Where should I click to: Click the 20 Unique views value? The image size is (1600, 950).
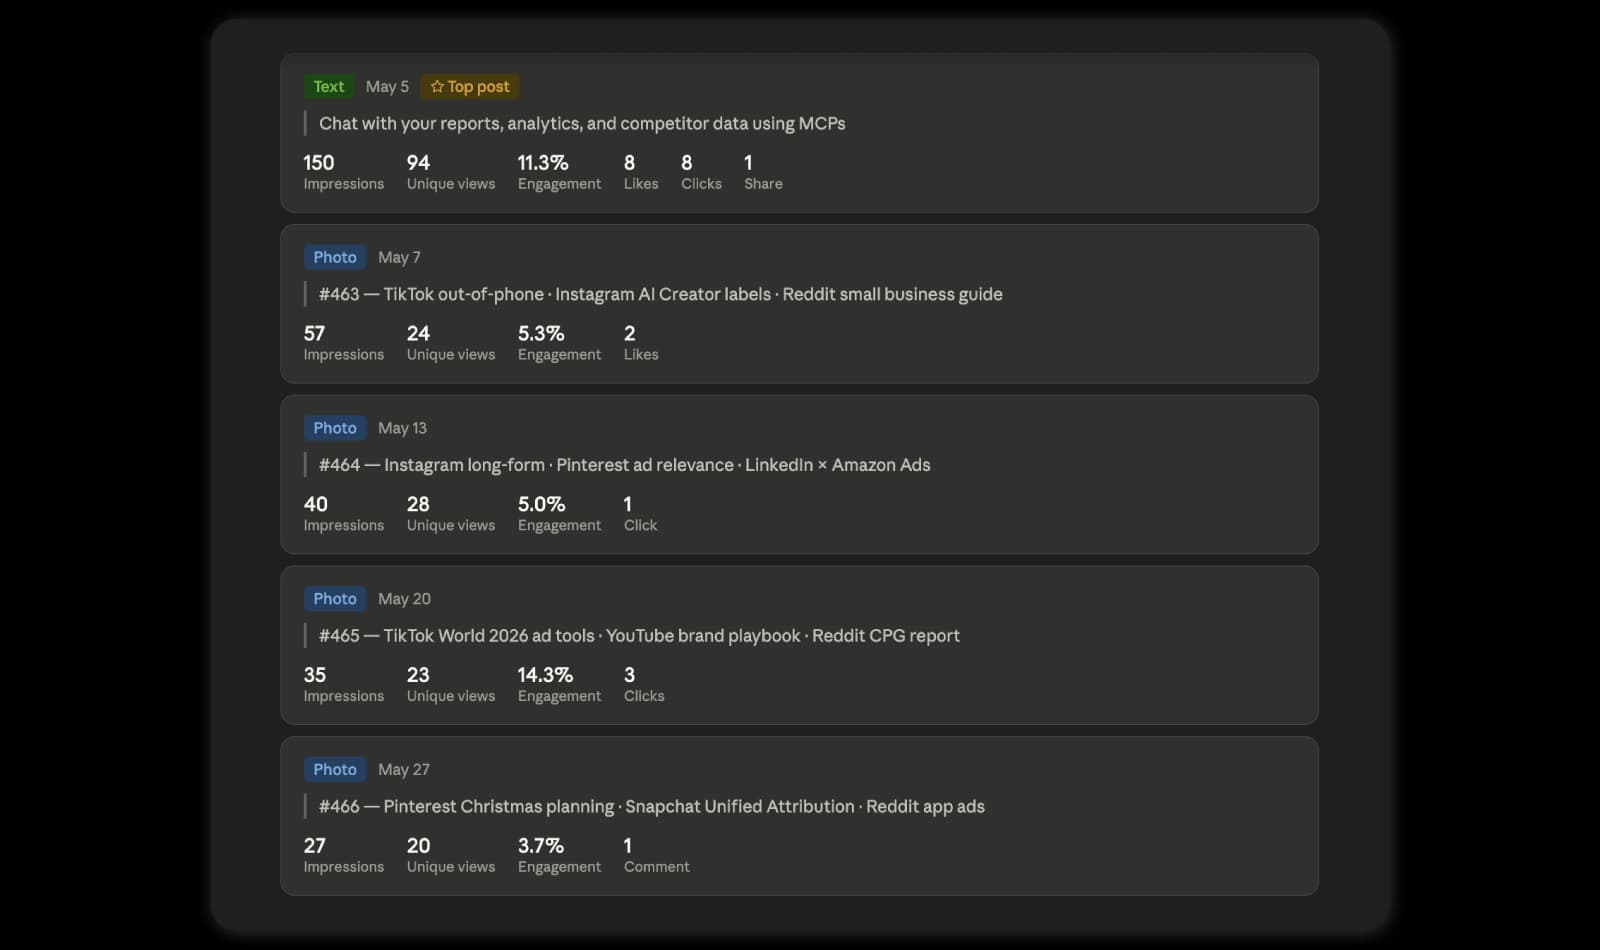pyautogui.click(x=418, y=846)
